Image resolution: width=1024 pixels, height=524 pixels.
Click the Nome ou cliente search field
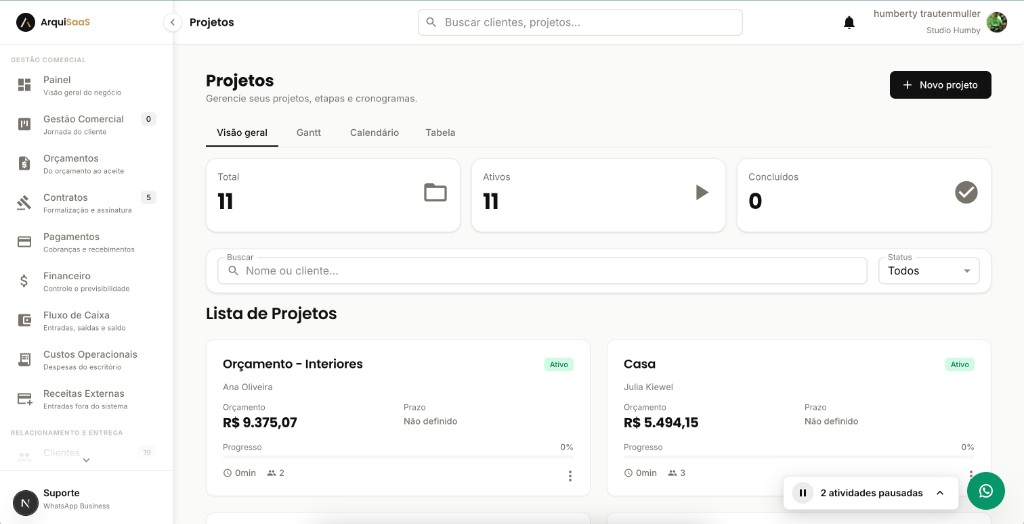coord(542,270)
